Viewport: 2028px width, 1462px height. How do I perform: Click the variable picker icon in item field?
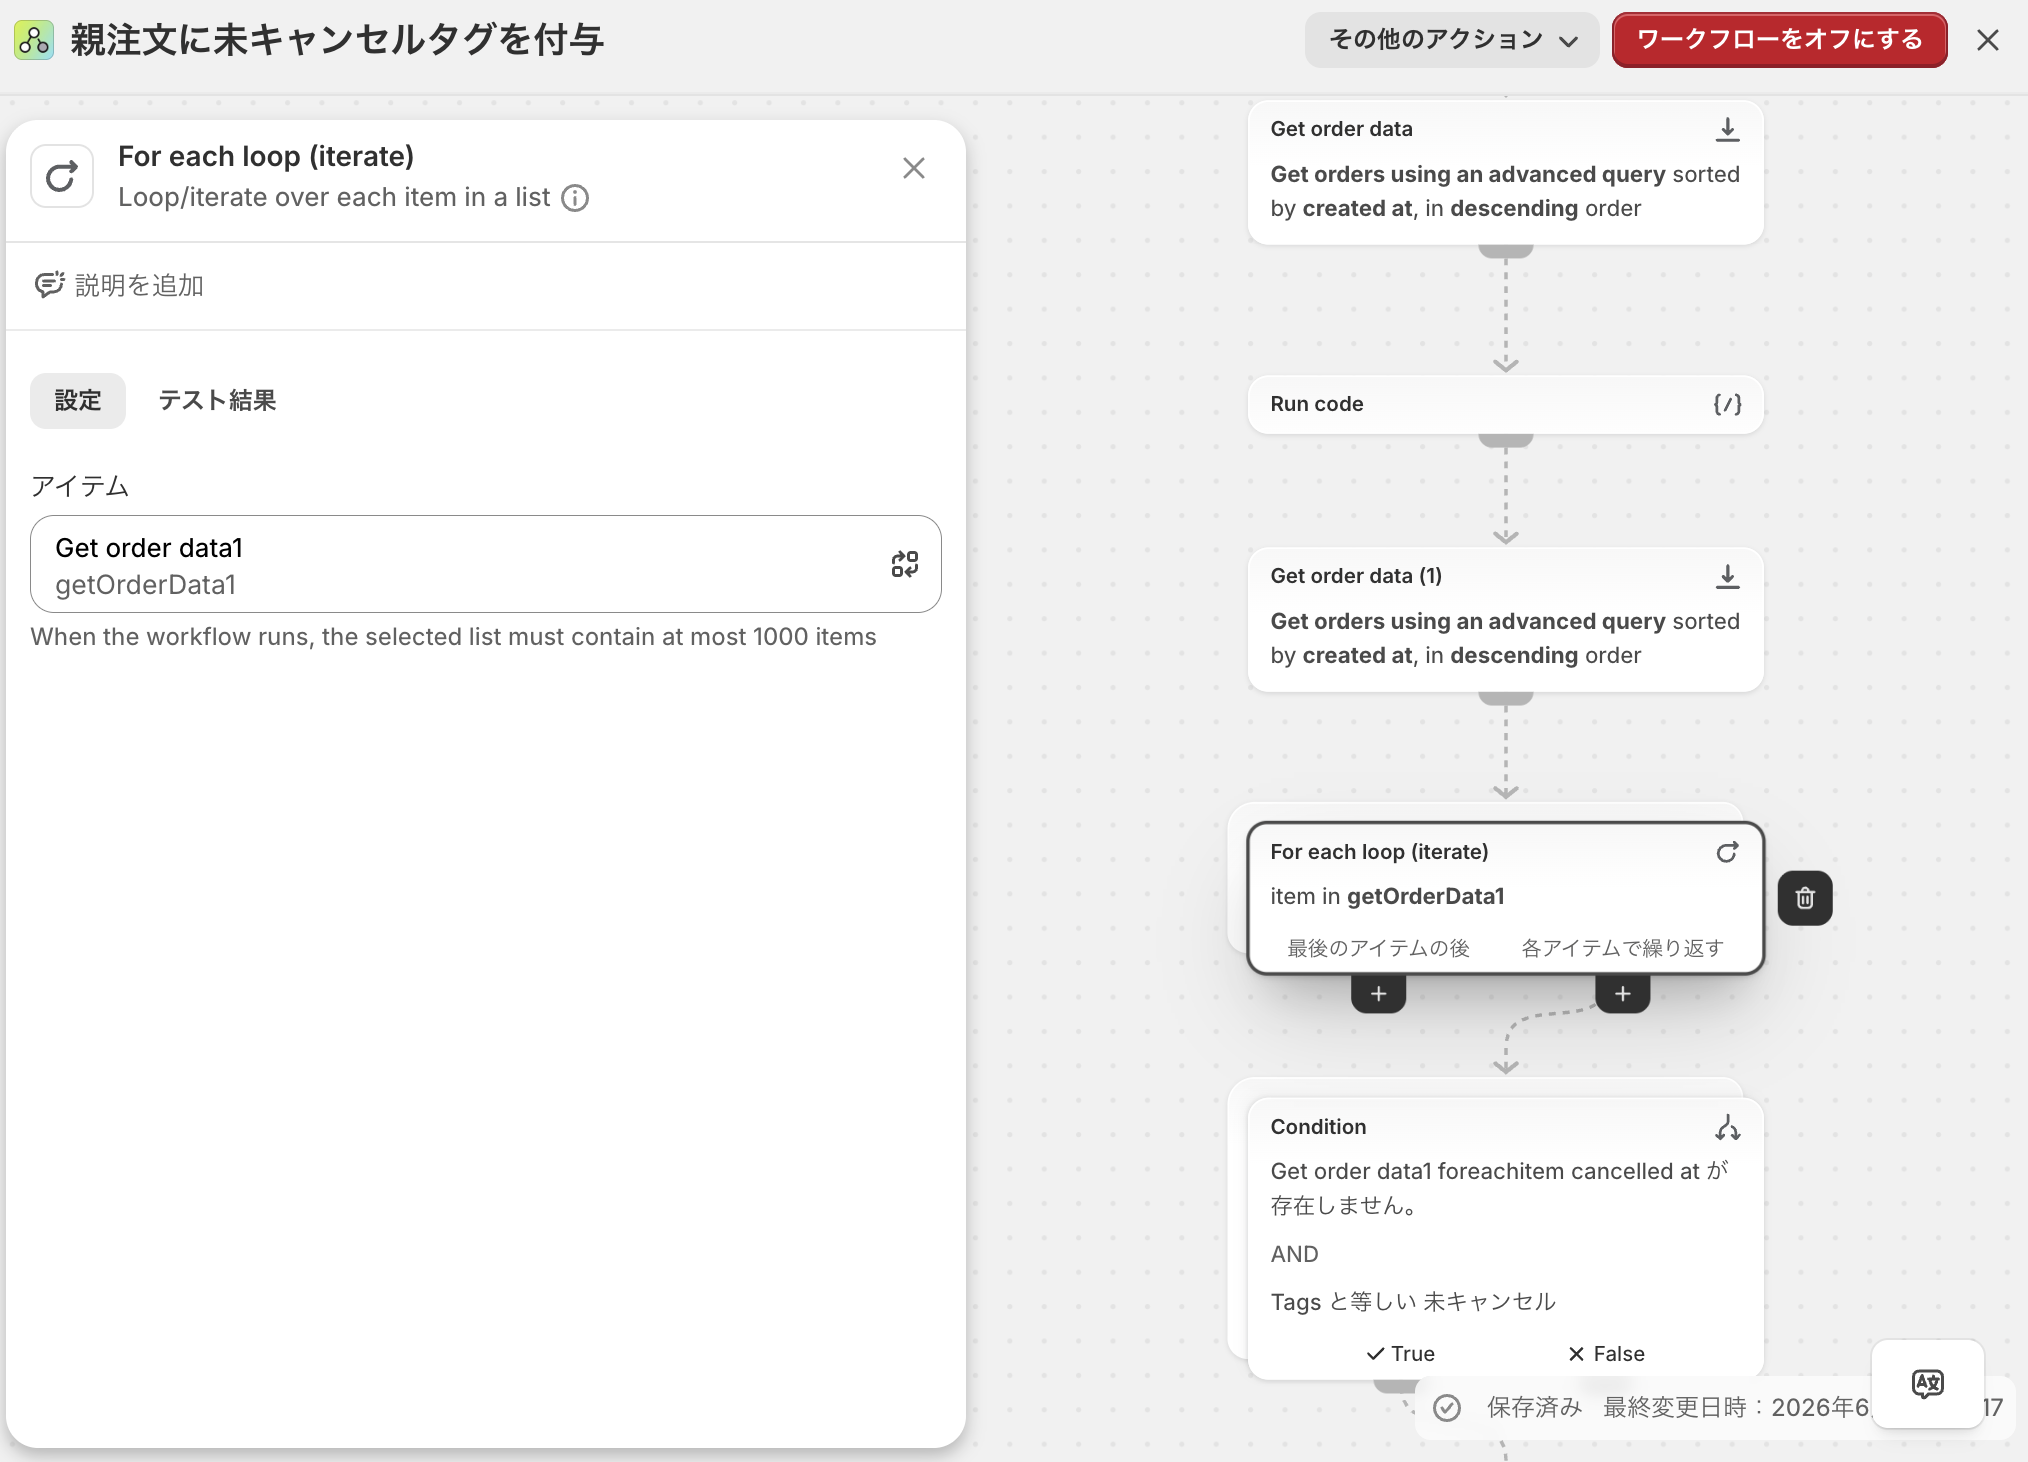click(904, 564)
